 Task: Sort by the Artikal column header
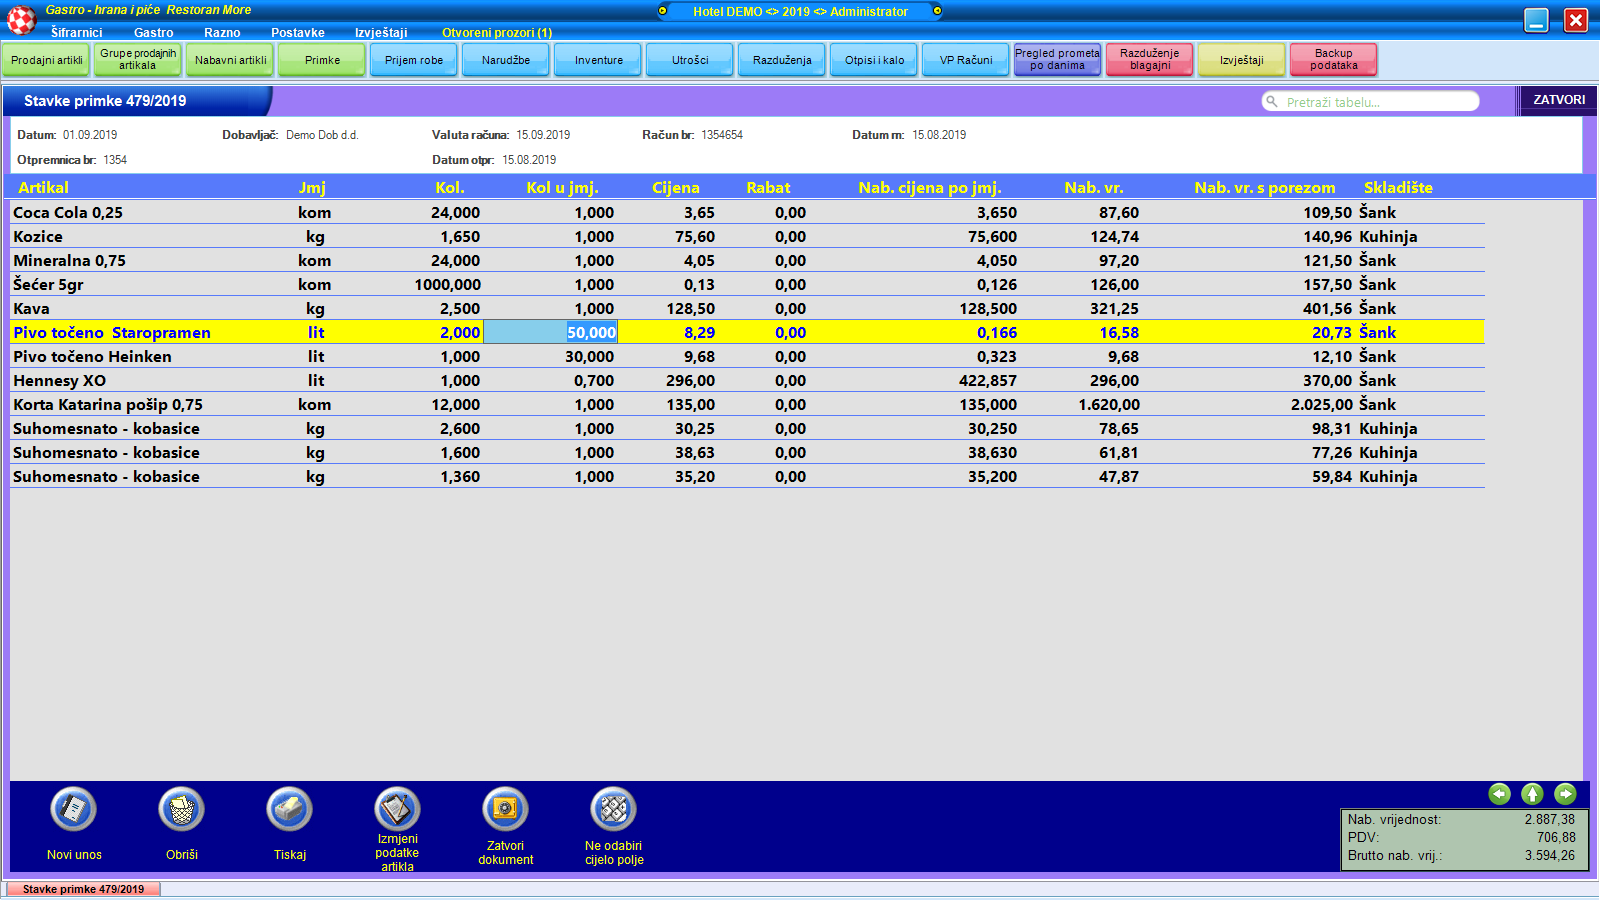point(44,188)
